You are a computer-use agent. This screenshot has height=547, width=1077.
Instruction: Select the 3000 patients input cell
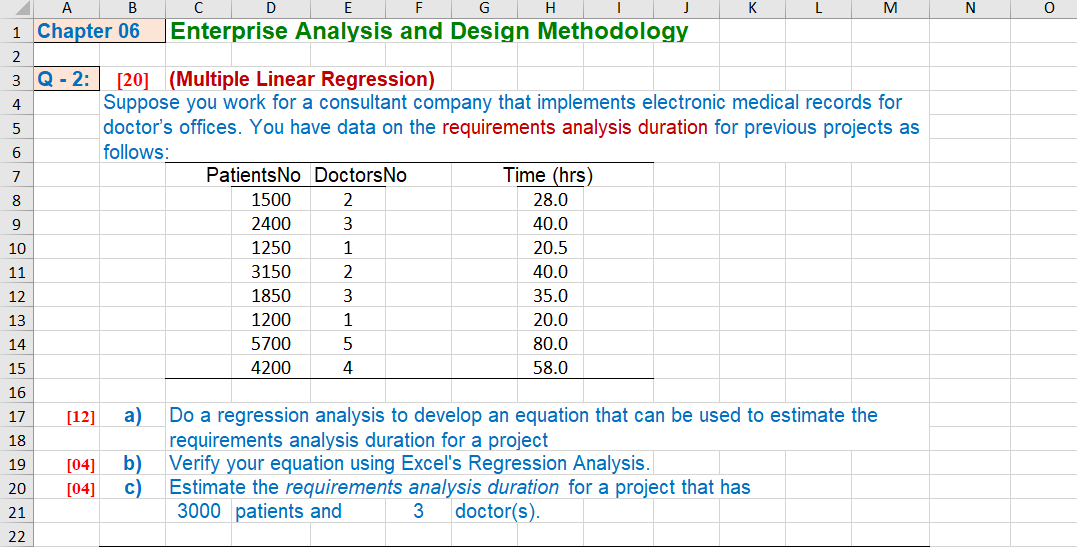pyautogui.click(x=199, y=512)
